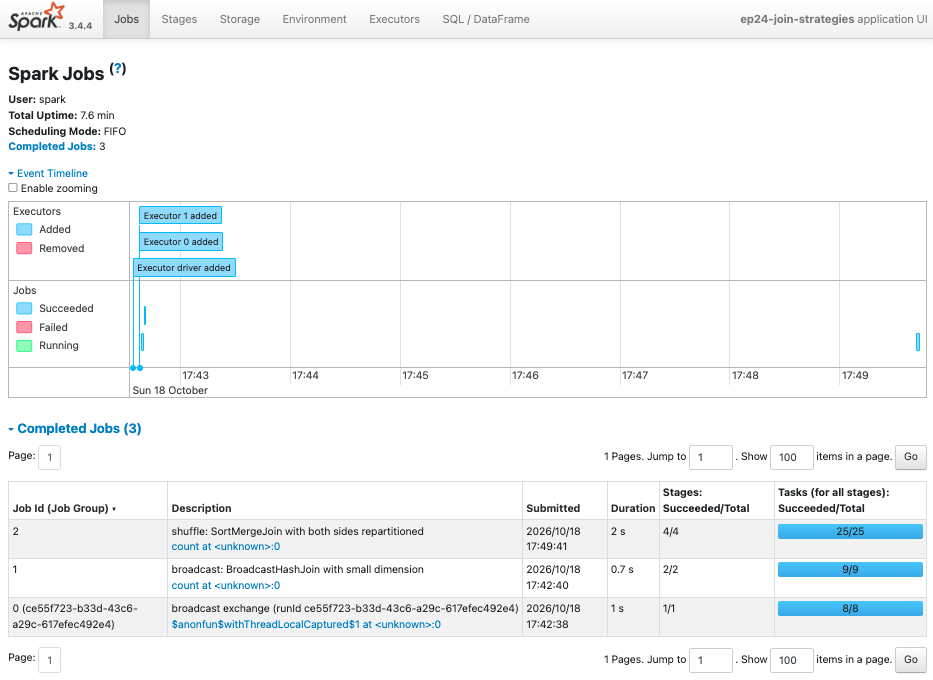933x680 pixels.
Task: Click the broadcast exchange runId description text
Action: coord(345,608)
